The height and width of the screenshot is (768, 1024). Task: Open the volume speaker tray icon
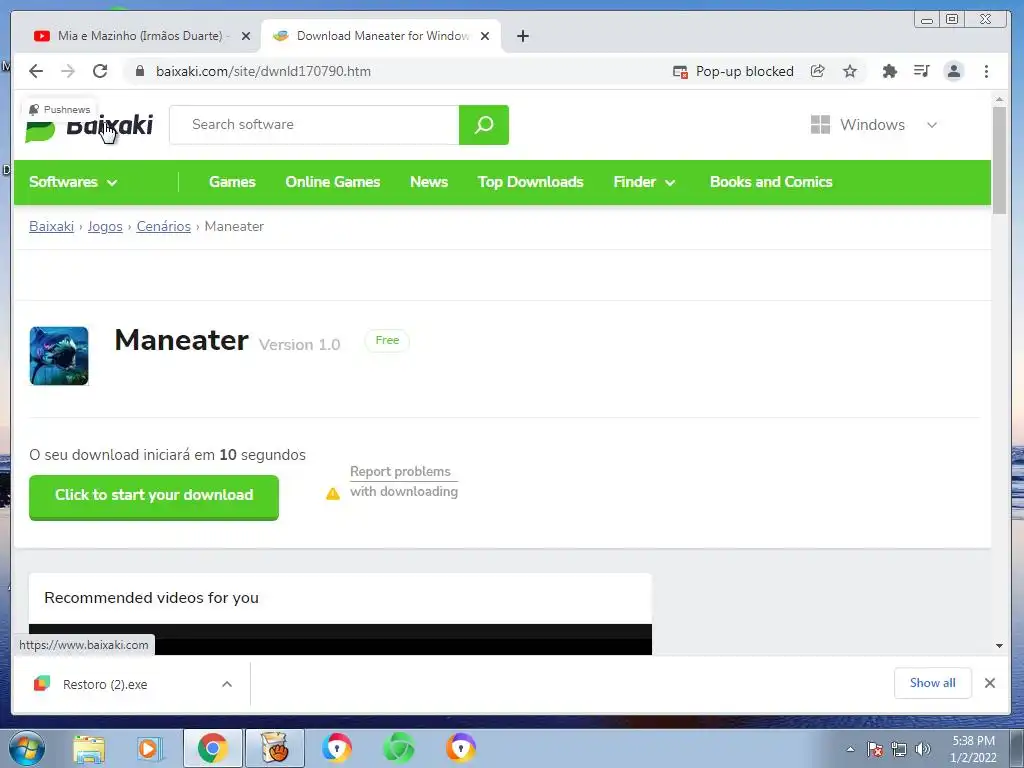coord(923,749)
